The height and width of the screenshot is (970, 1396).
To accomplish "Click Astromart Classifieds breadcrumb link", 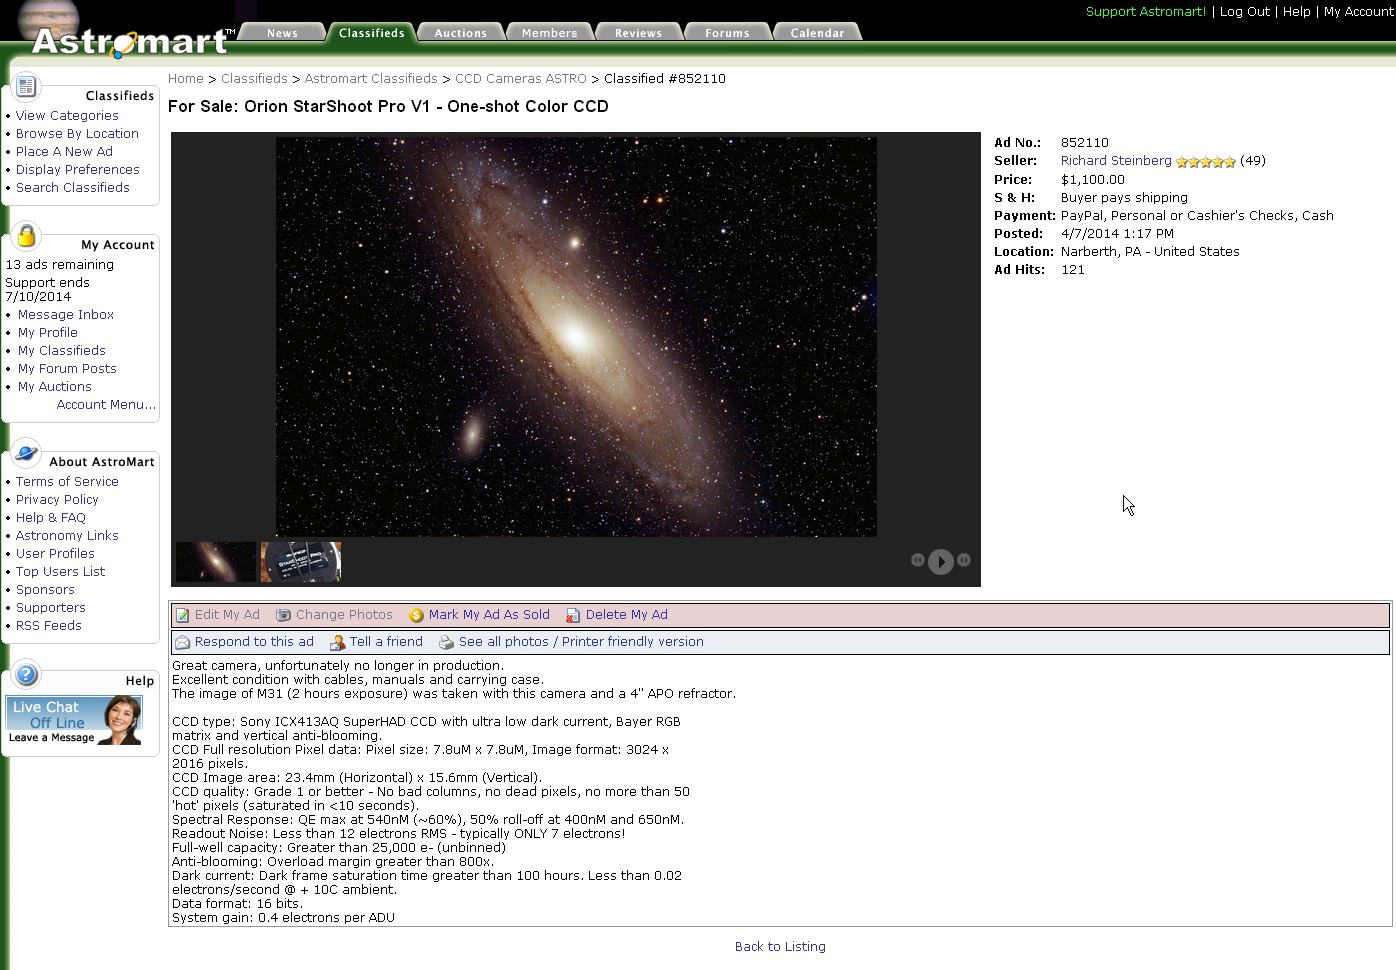I will 371,79.
